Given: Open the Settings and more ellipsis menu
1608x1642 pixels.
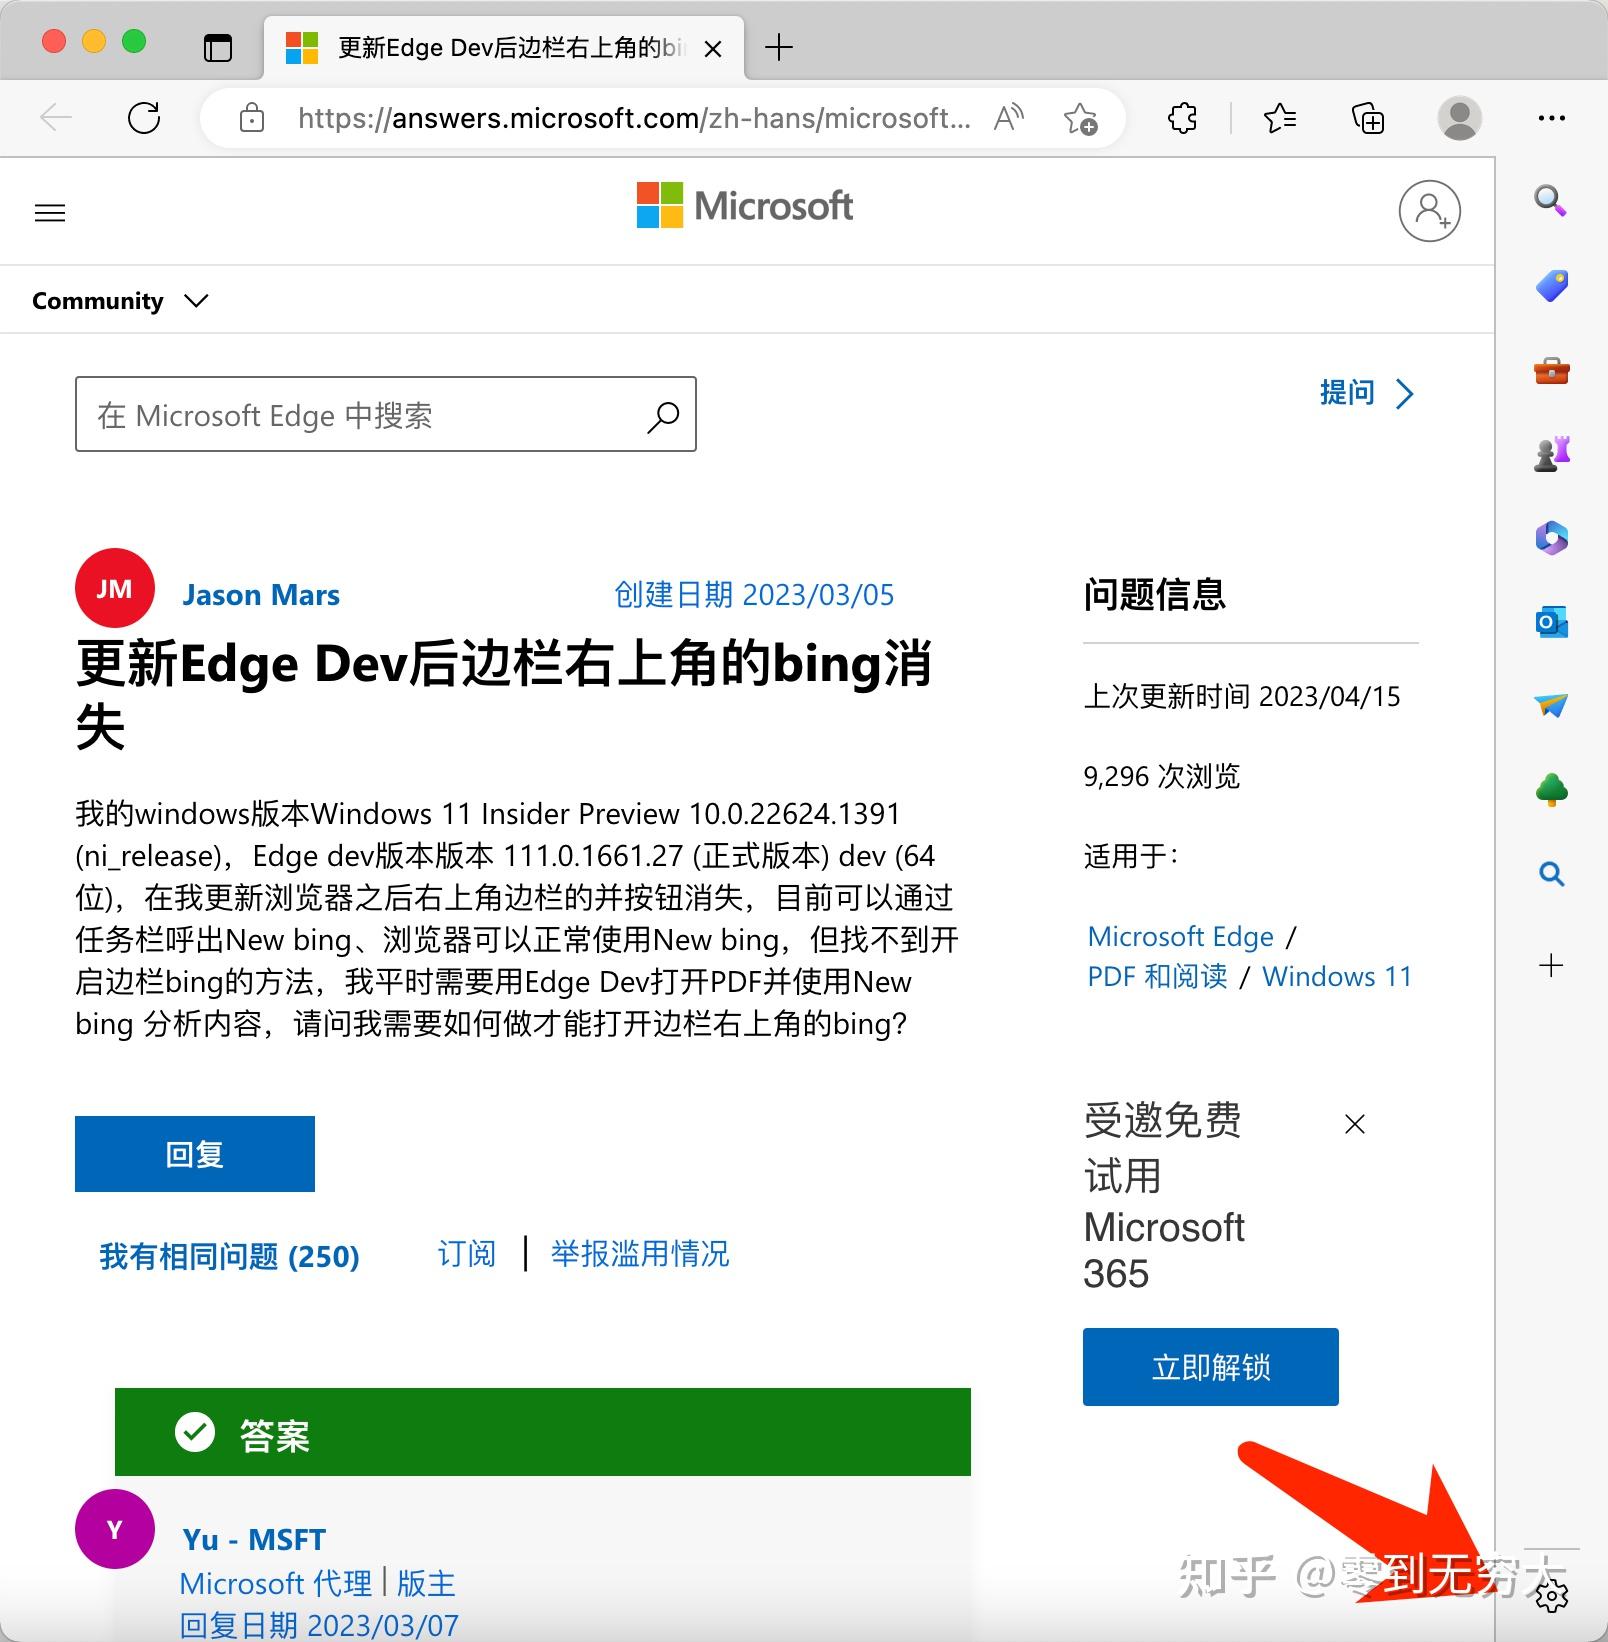Looking at the screenshot, I should [x=1552, y=118].
